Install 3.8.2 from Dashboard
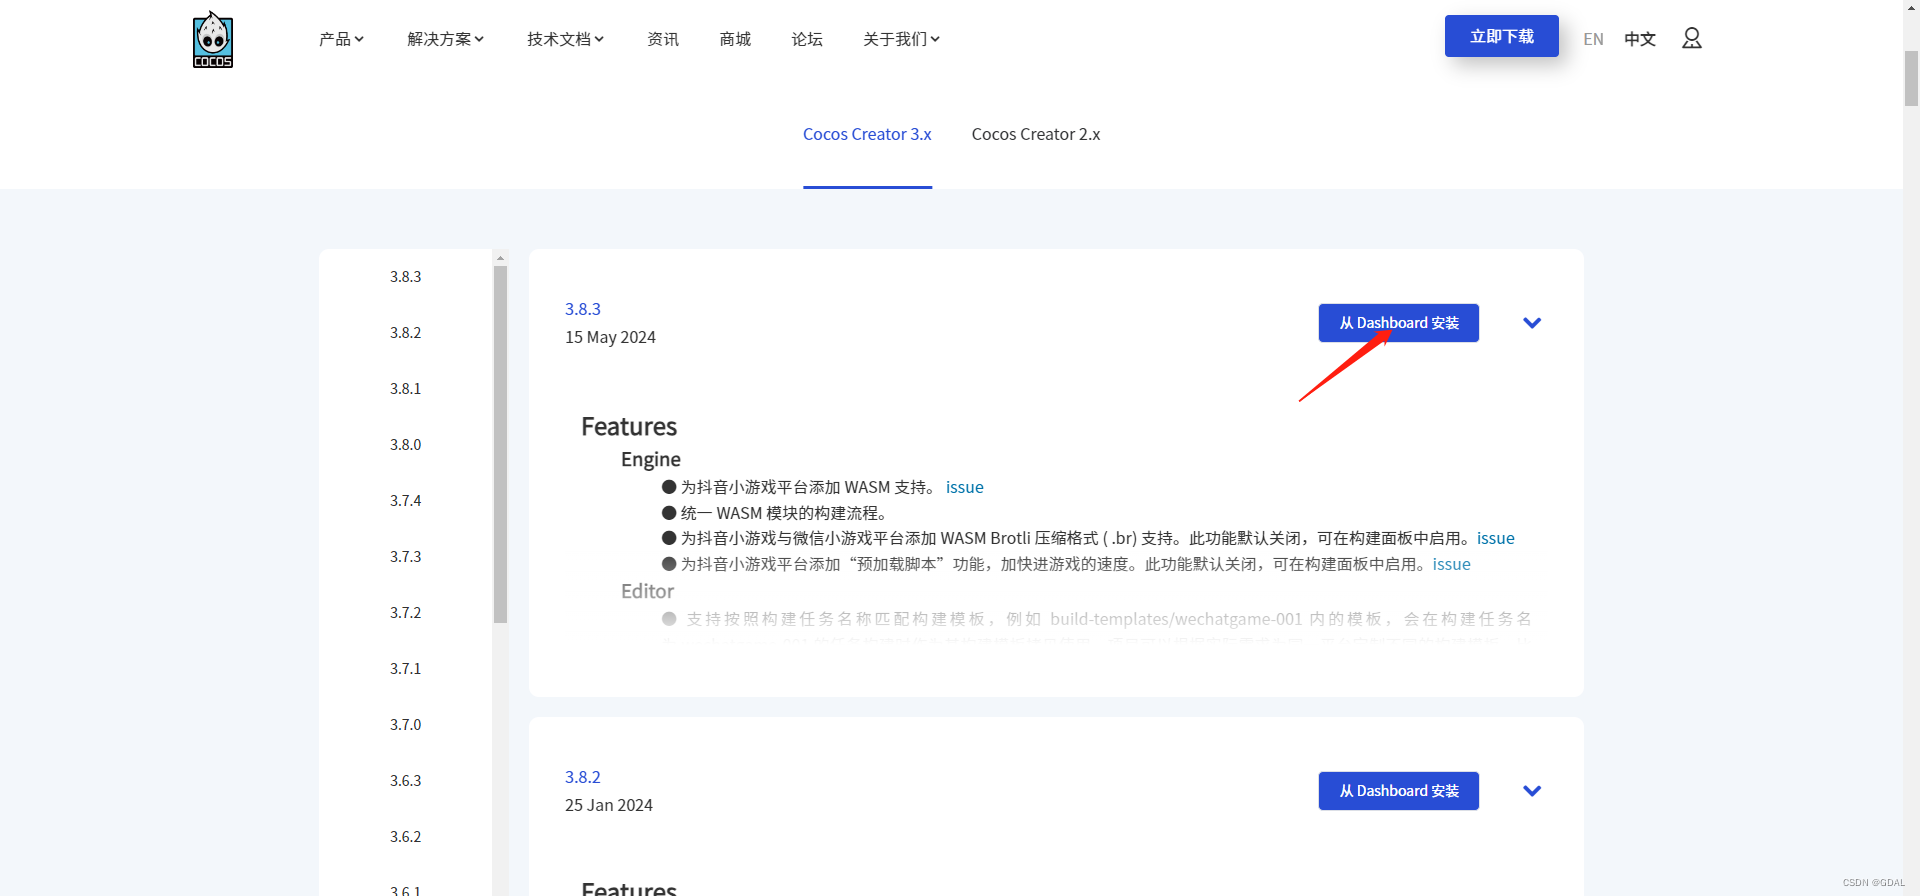This screenshot has height=896, width=1920. click(1398, 791)
